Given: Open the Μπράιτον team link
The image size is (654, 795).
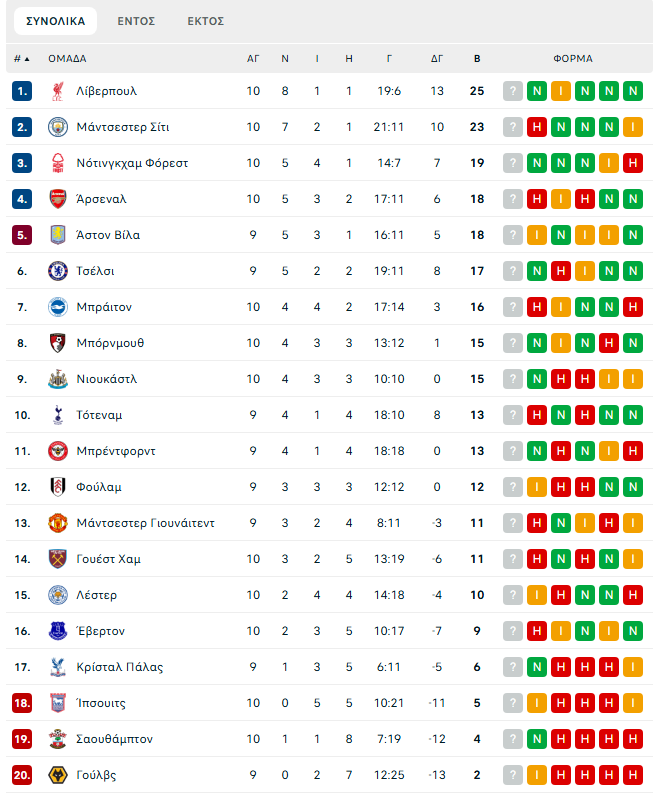Looking at the screenshot, I should [104, 307].
